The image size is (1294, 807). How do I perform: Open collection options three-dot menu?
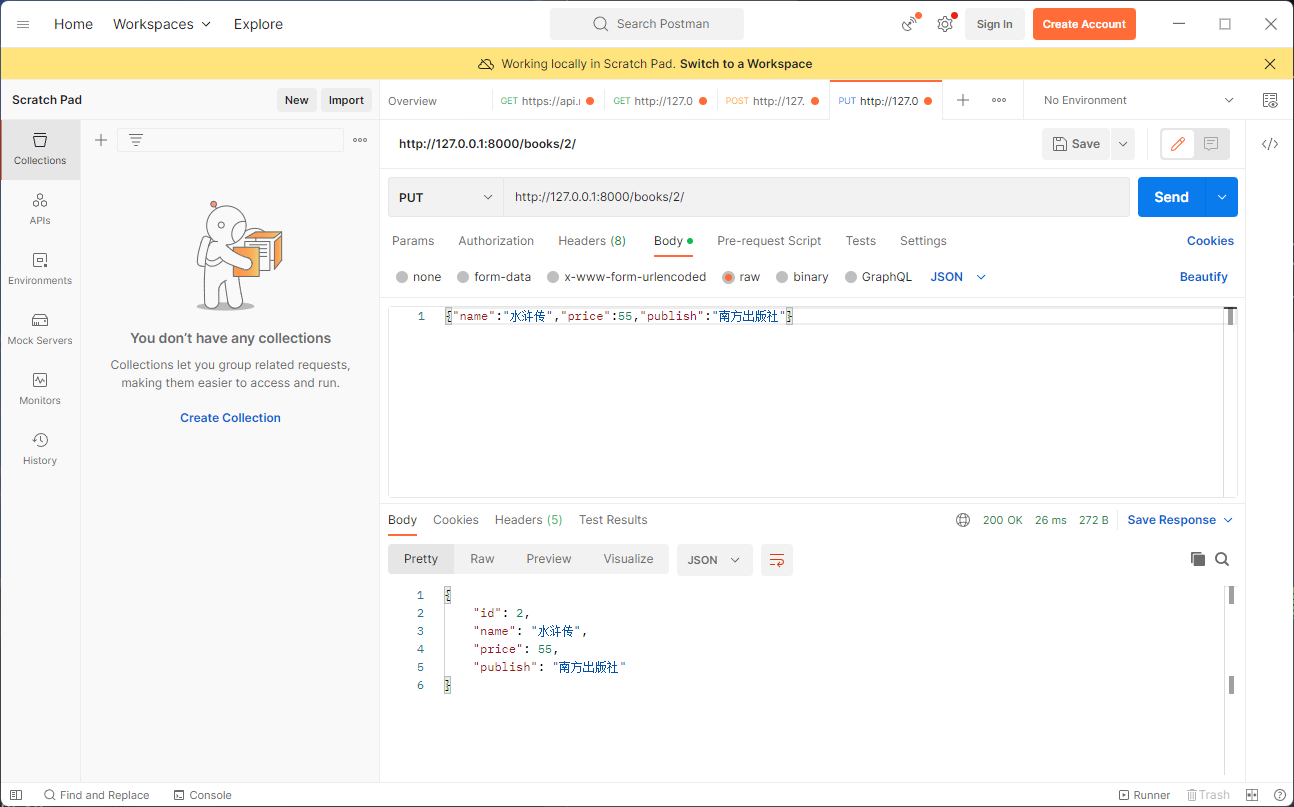pyautogui.click(x=360, y=140)
